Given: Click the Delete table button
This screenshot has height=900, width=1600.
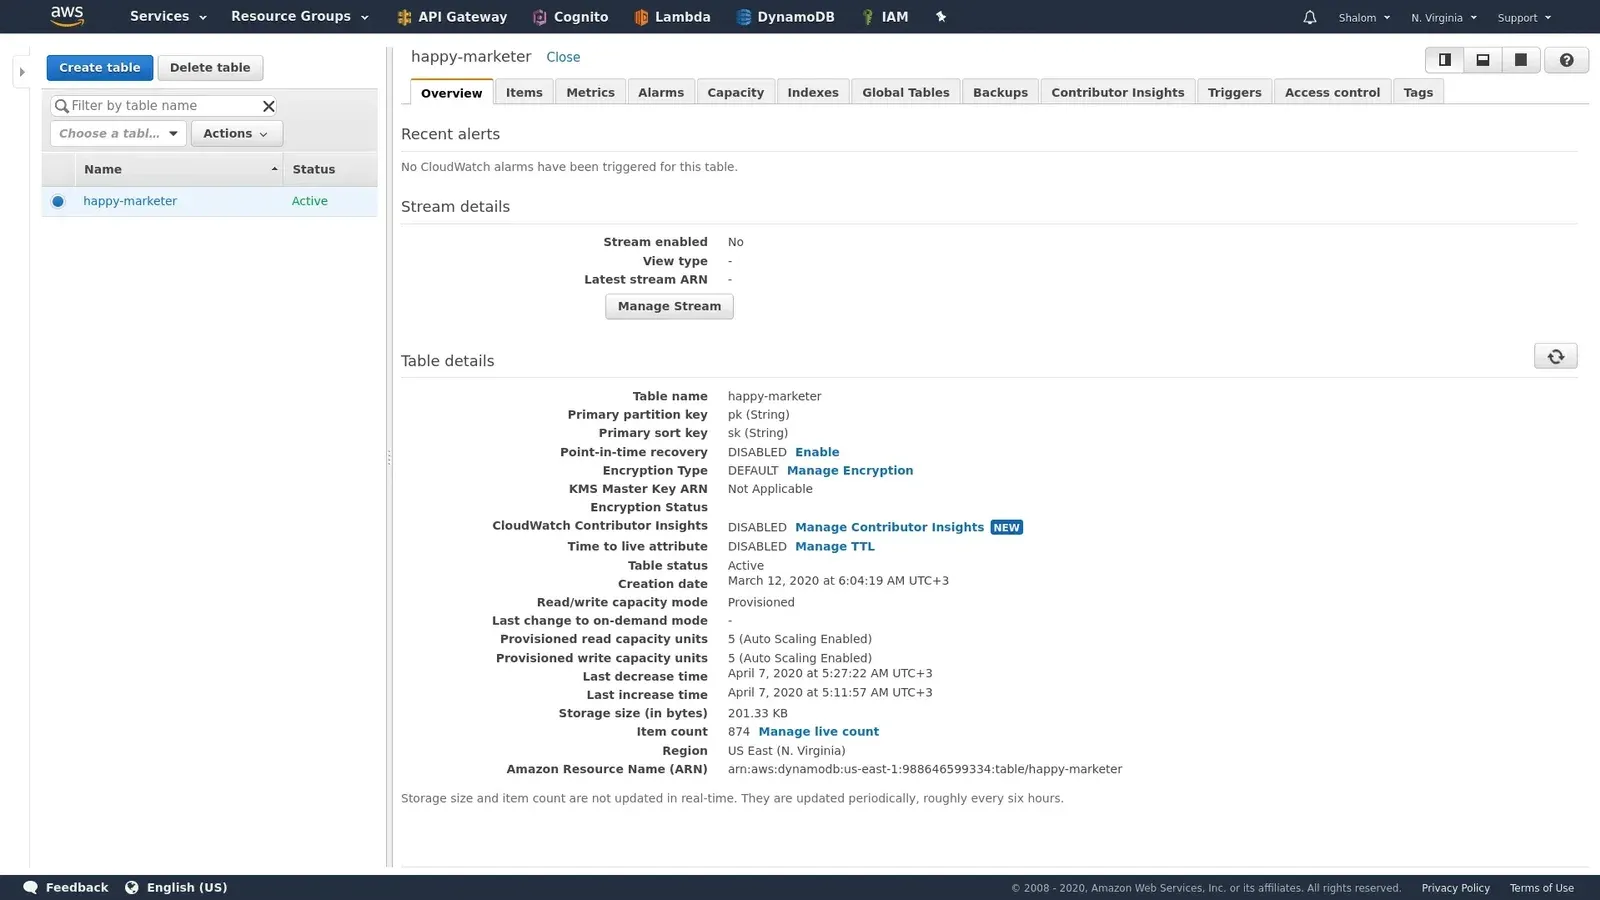Looking at the screenshot, I should point(210,68).
